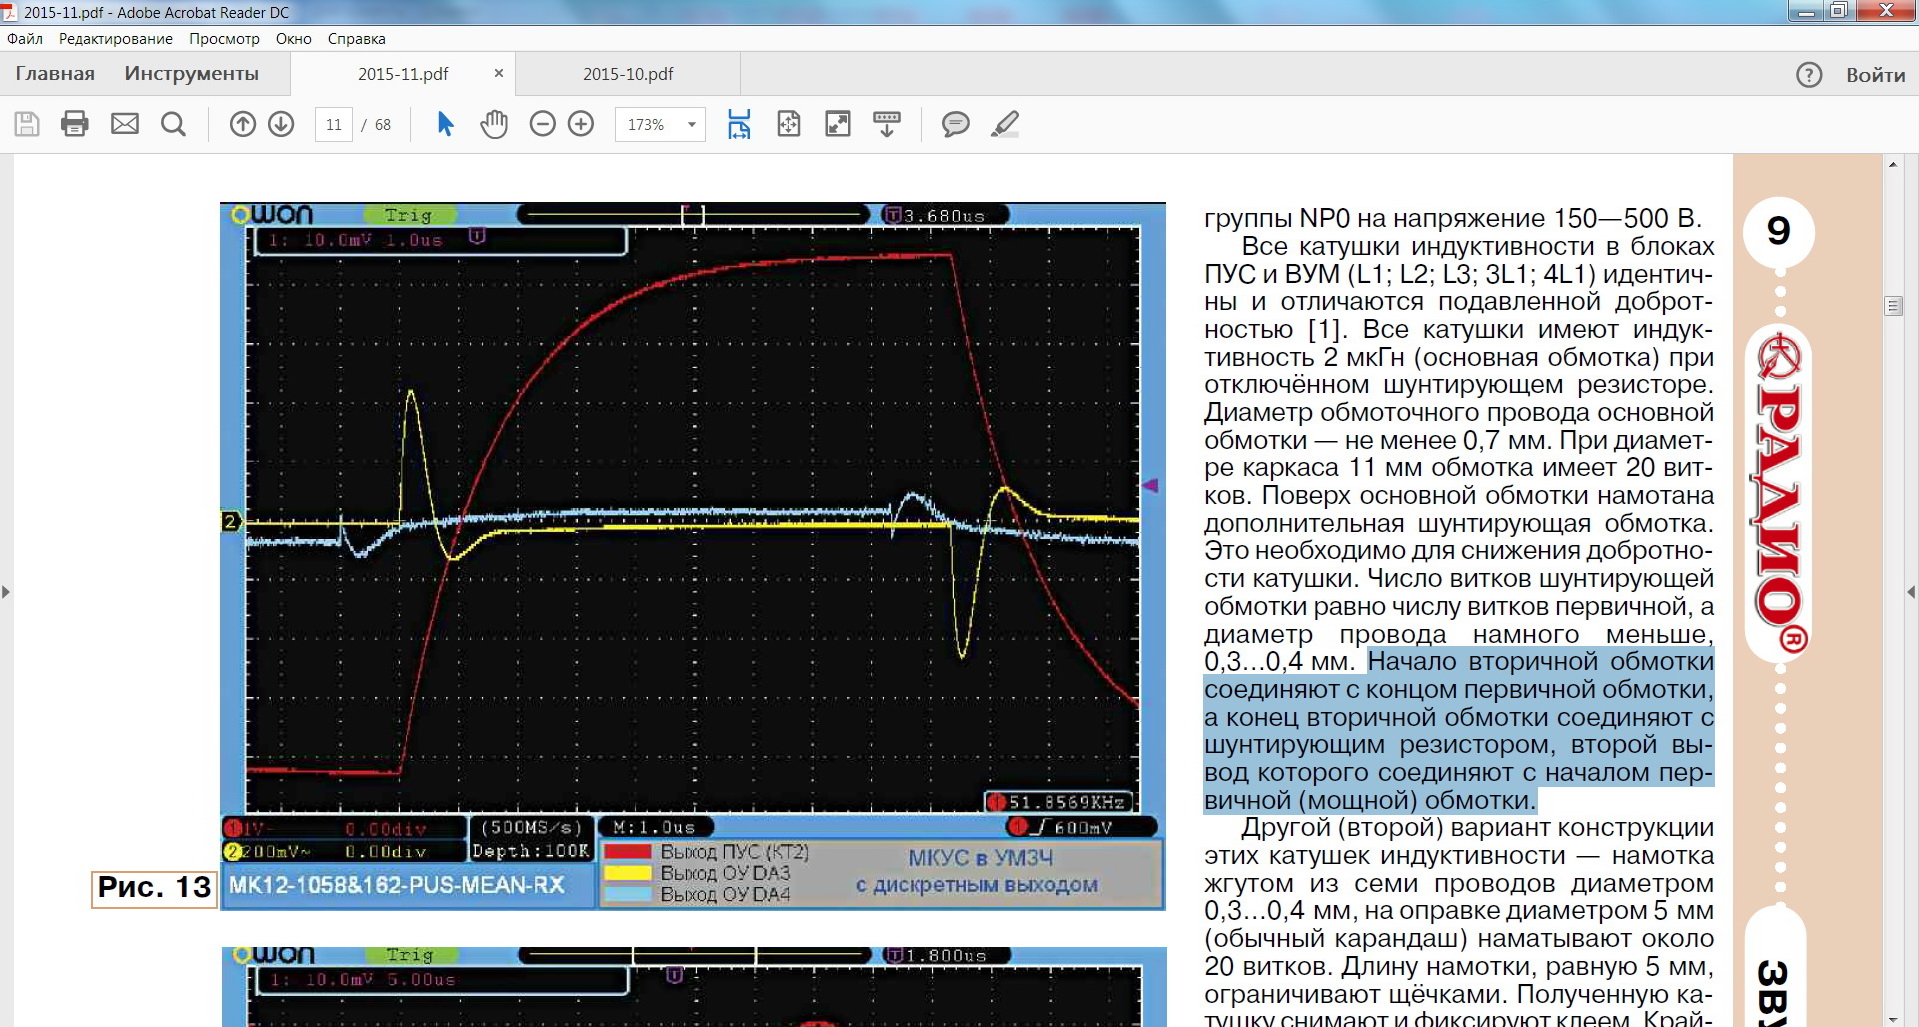Enable fit width scrolling mode icon
This screenshot has width=1919, height=1027.
click(x=739, y=124)
